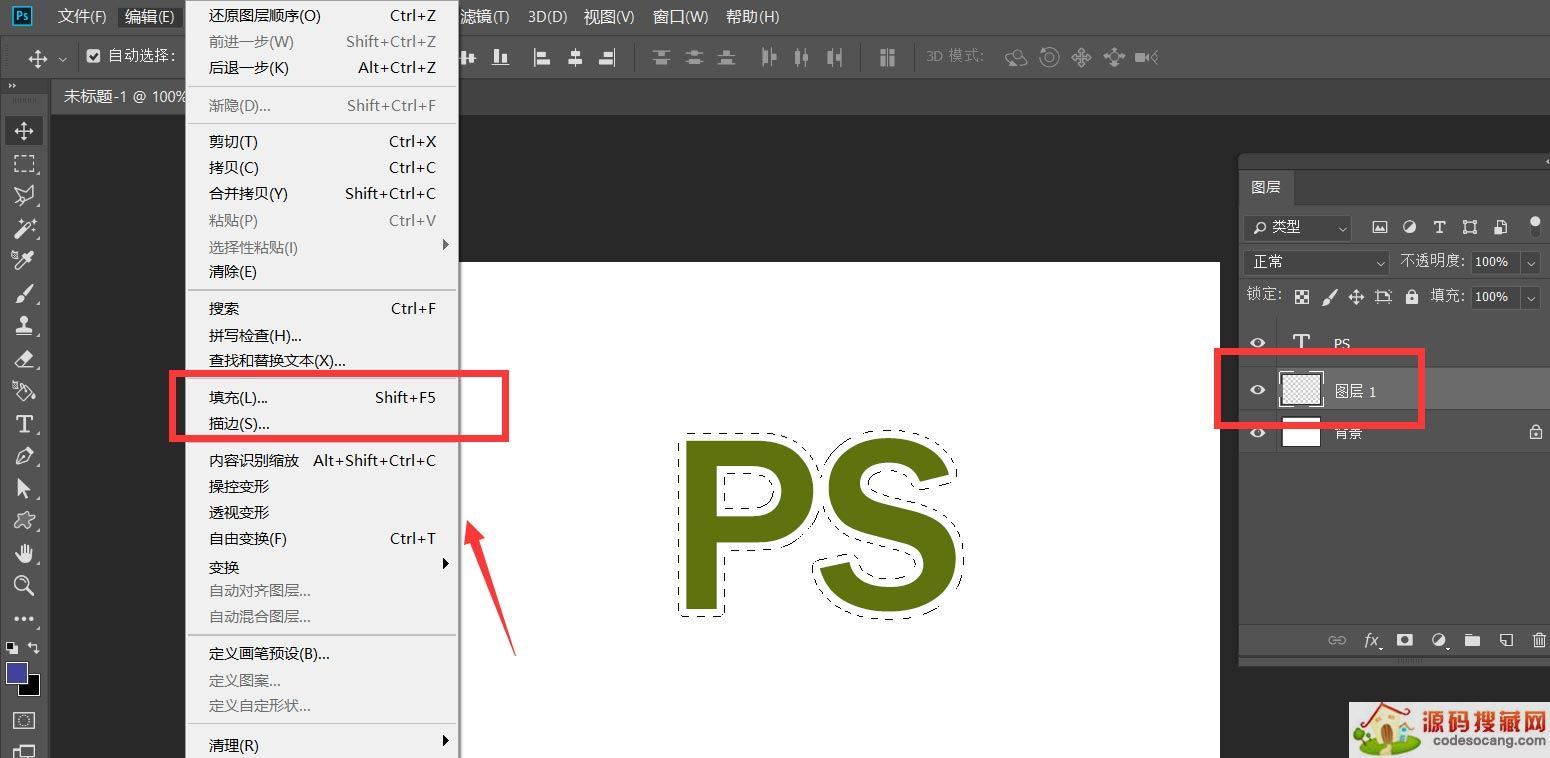The image size is (1550, 758).
Task: Toggle Quick Mask mode
Action: [x=24, y=720]
